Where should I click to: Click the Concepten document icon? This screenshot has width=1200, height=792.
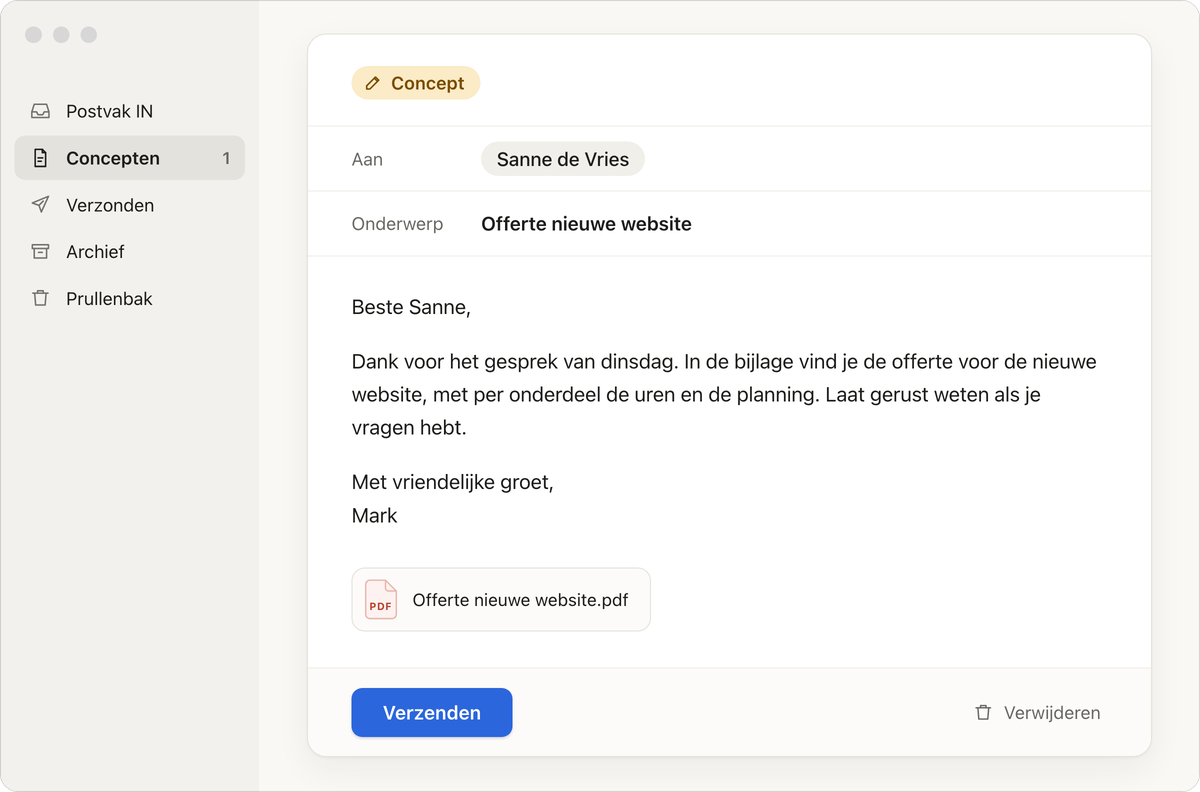click(x=40, y=158)
